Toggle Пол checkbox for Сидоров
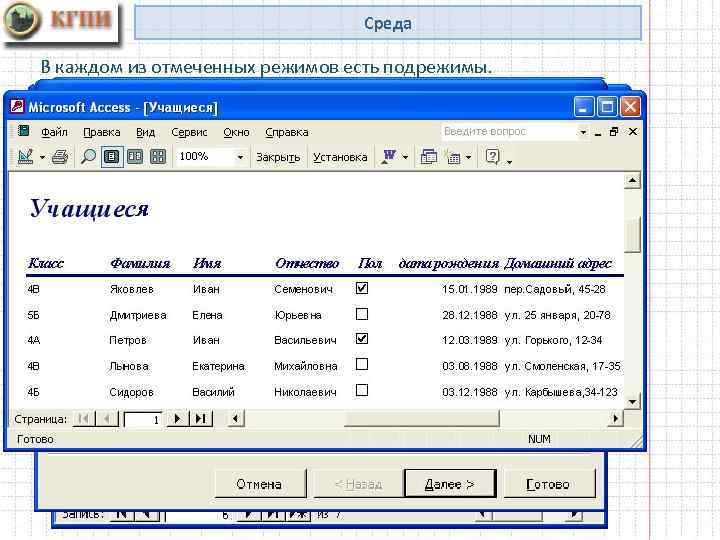 [362, 390]
